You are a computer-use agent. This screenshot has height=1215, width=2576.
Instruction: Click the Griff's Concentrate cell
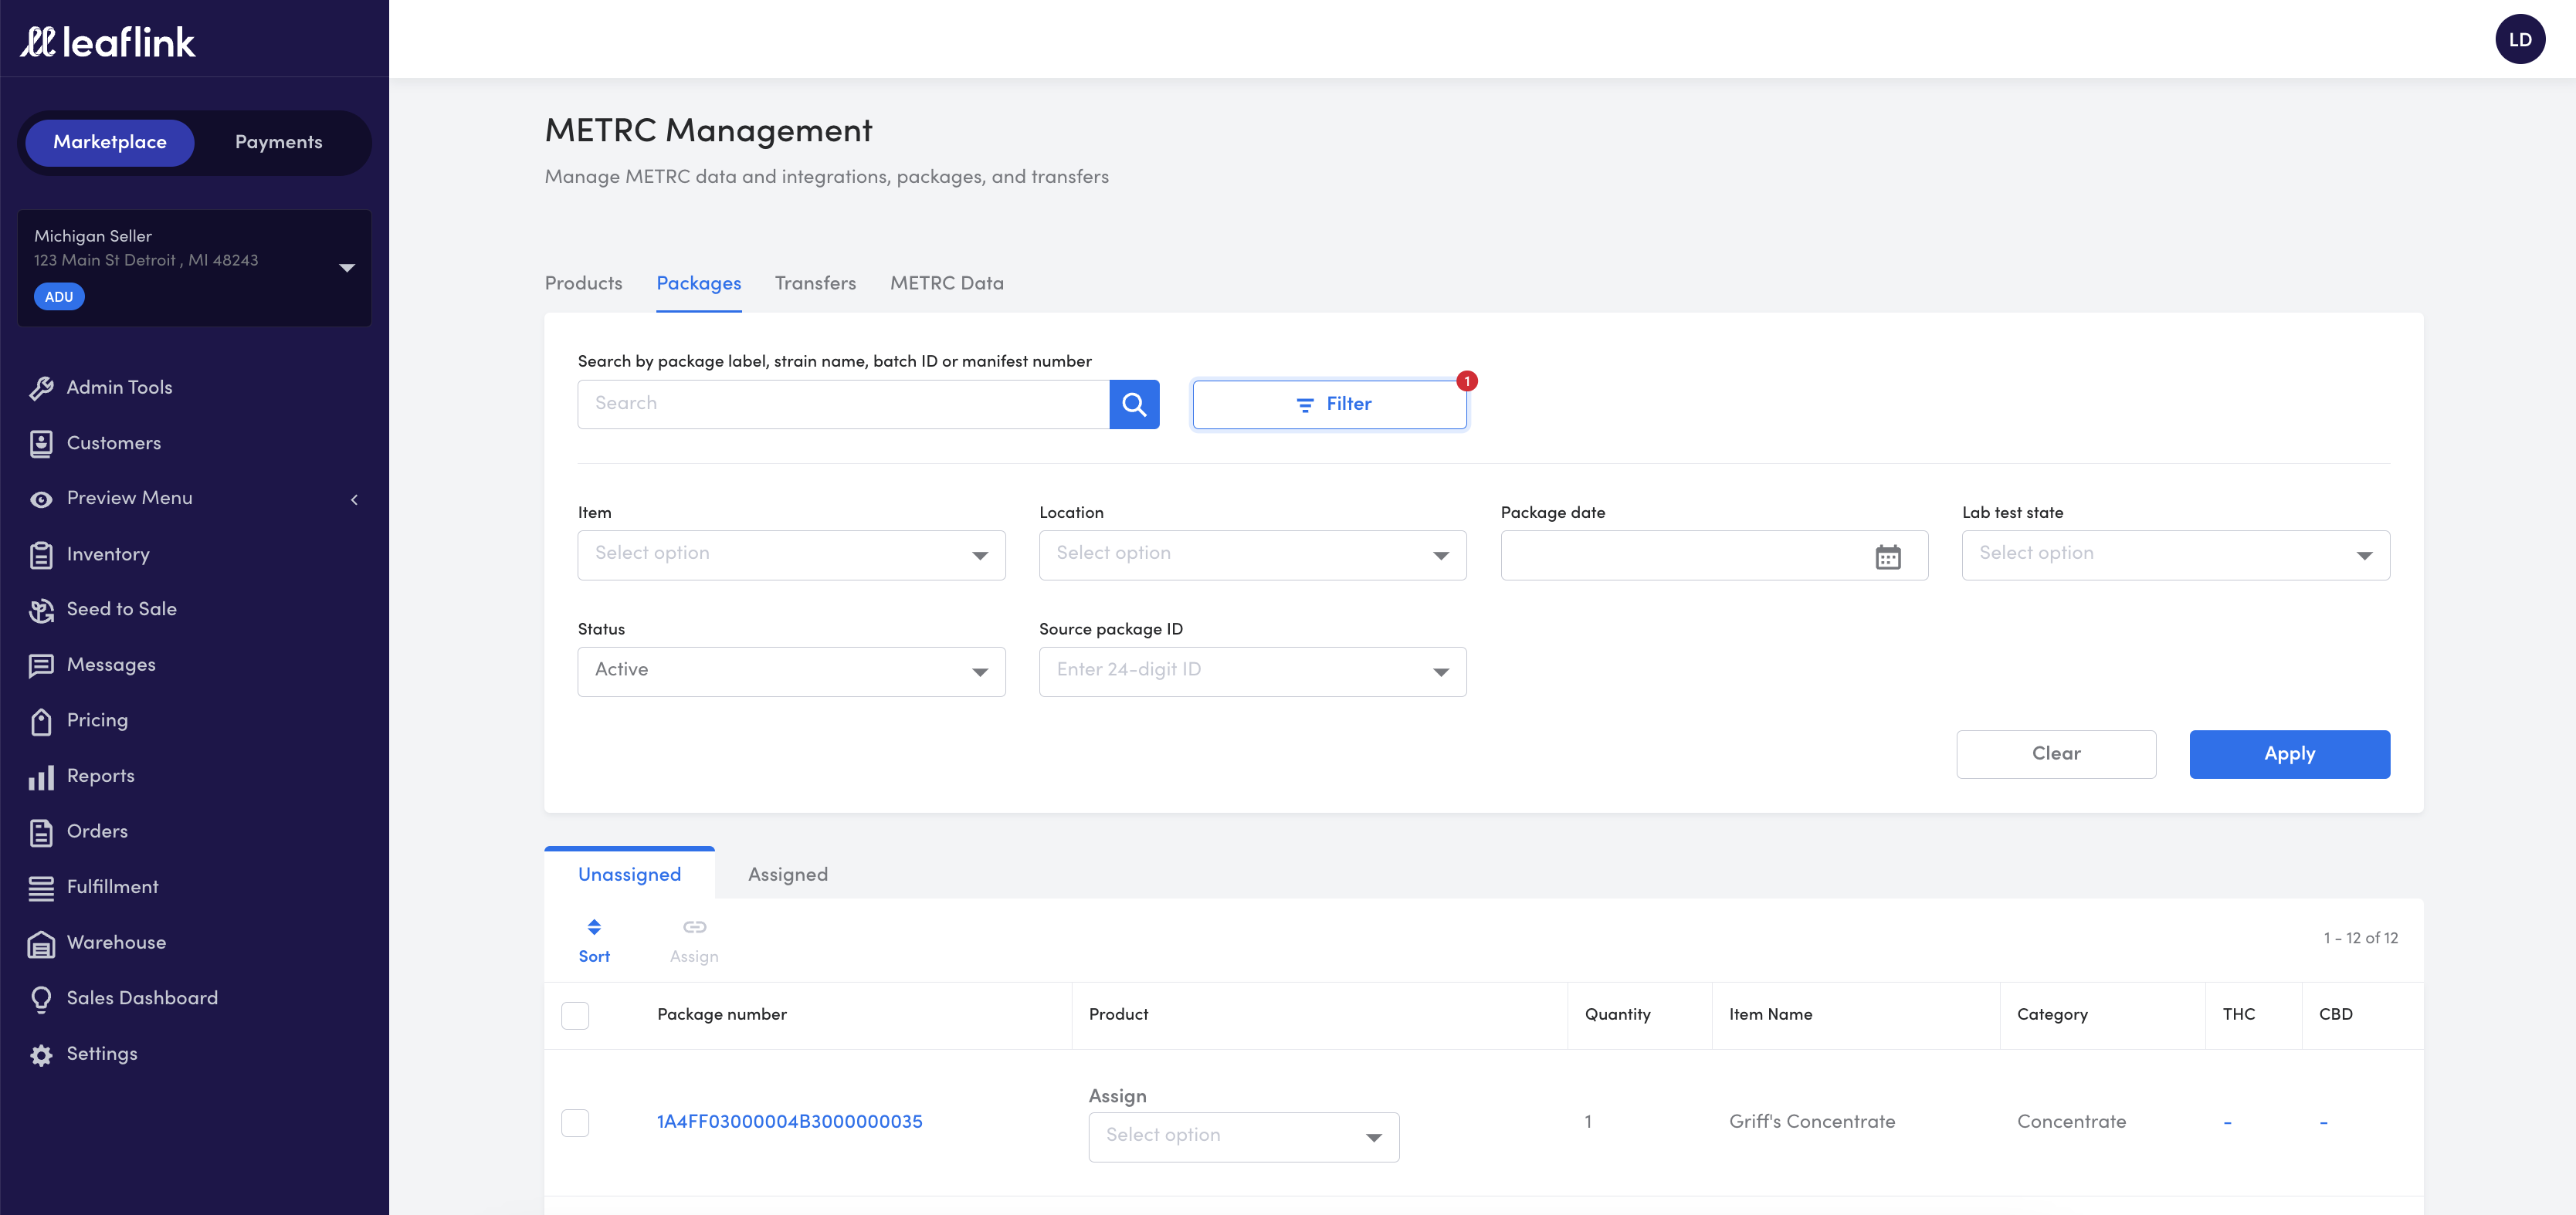1812,1121
